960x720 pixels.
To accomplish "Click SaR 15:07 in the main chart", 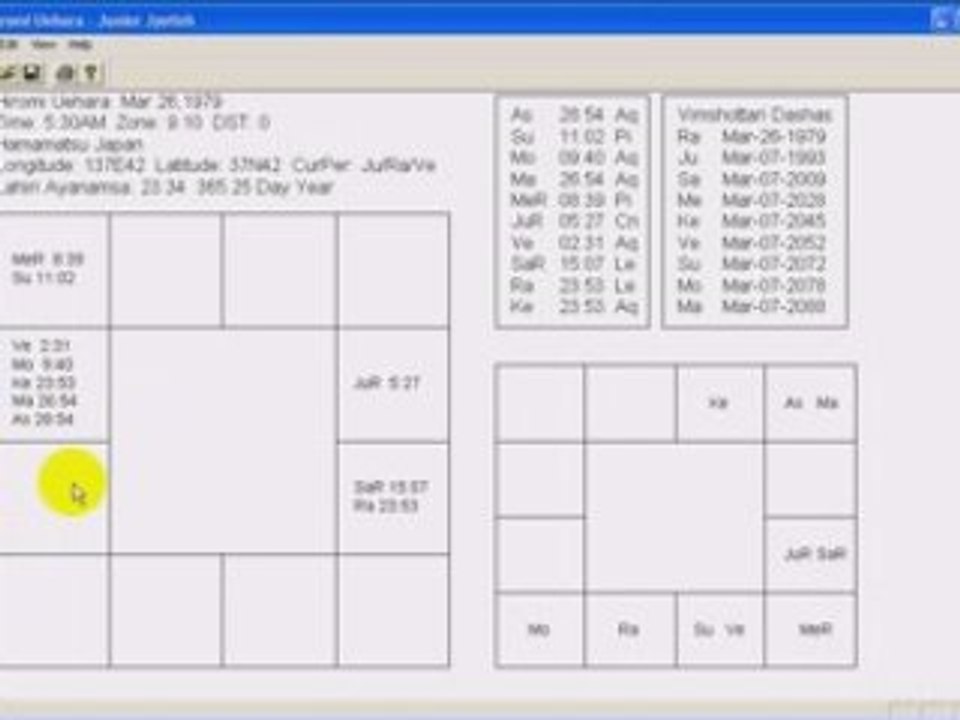I will click(391, 487).
